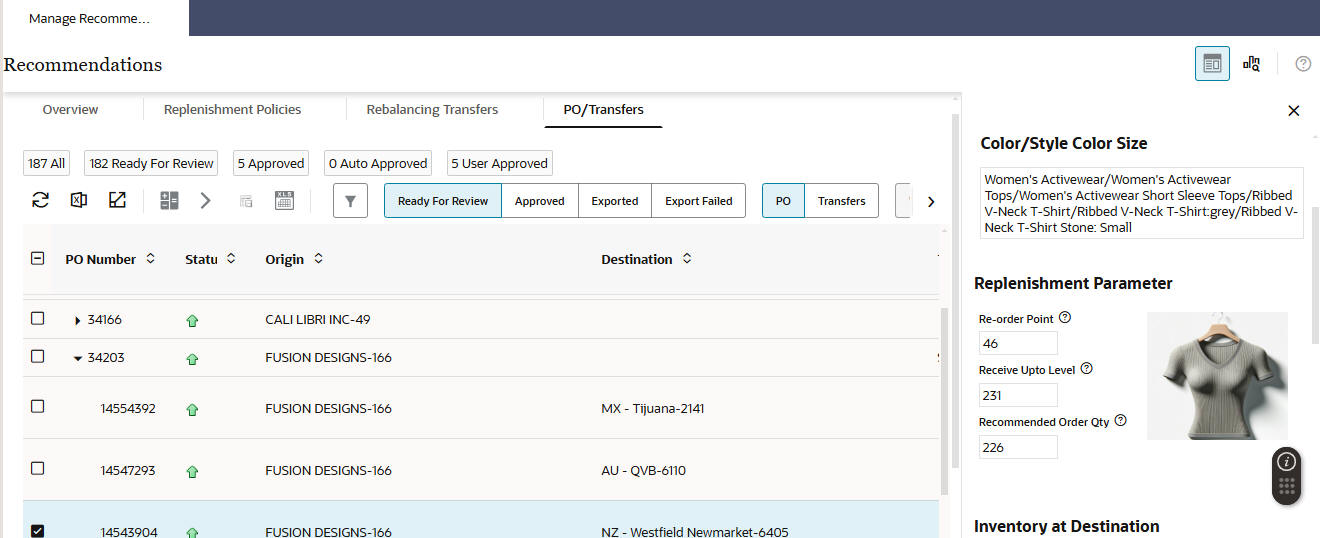Click the 187 All count button

[x=47, y=163]
